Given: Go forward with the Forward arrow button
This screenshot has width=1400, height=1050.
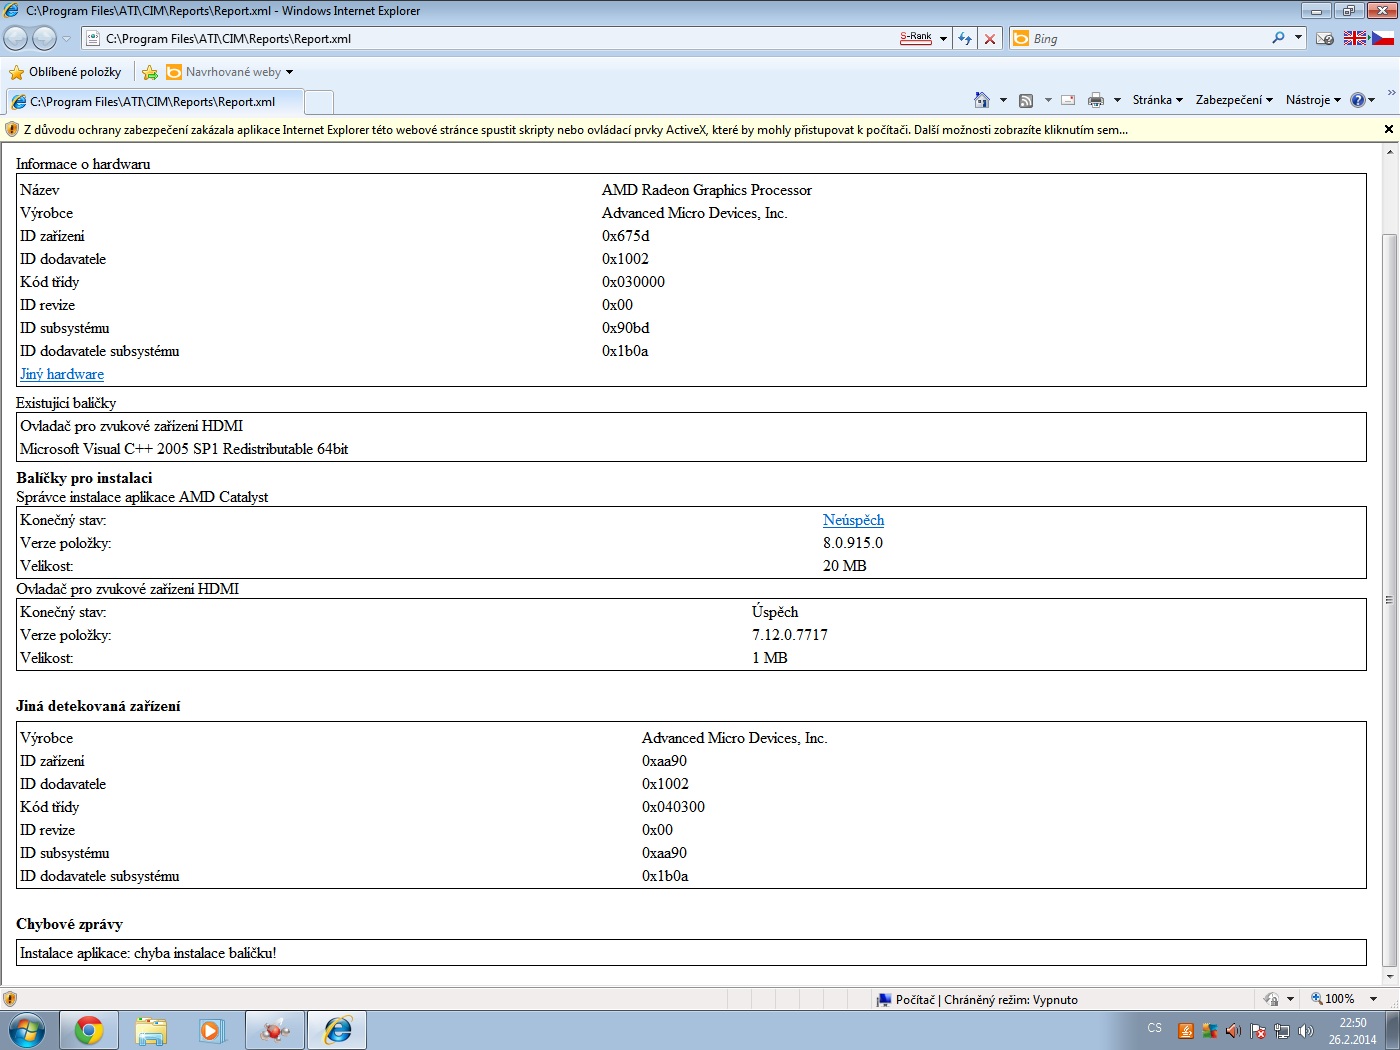Looking at the screenshot, I should pyautogui.click(x=44, y=38).
